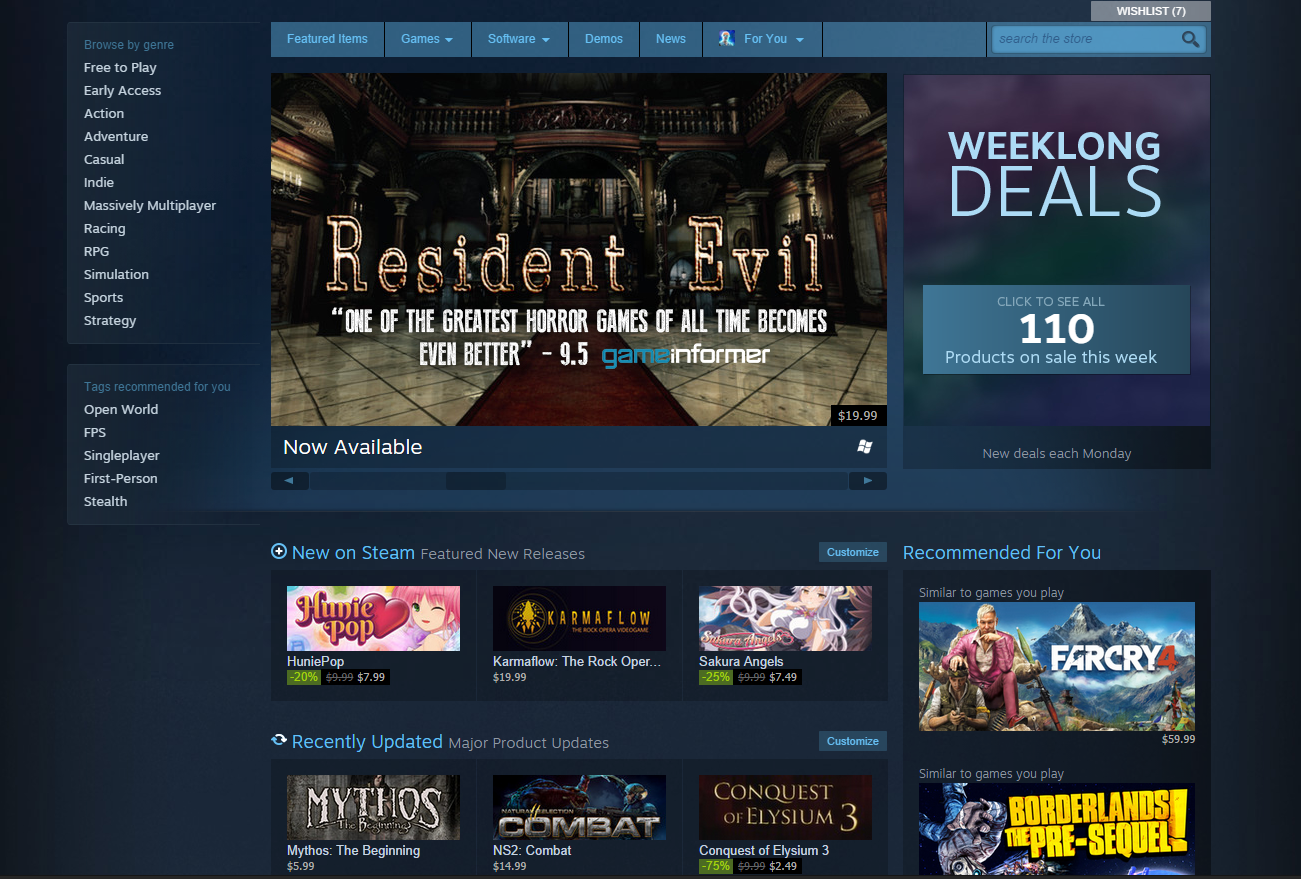Click the "New deals each Monday" text
Viewport: 1301px width, 879px height.
click(1057, 454)
